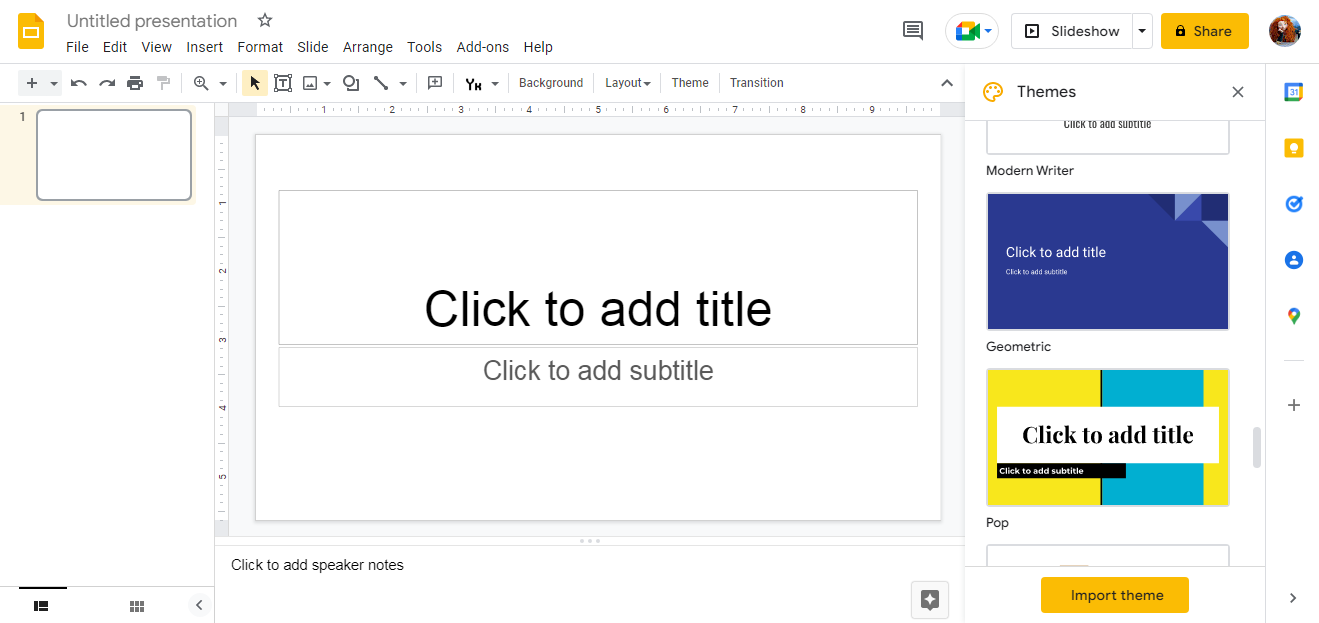Hide the menus with up chevron
The image size is (1319, 623).
click(x=947, y=83)
